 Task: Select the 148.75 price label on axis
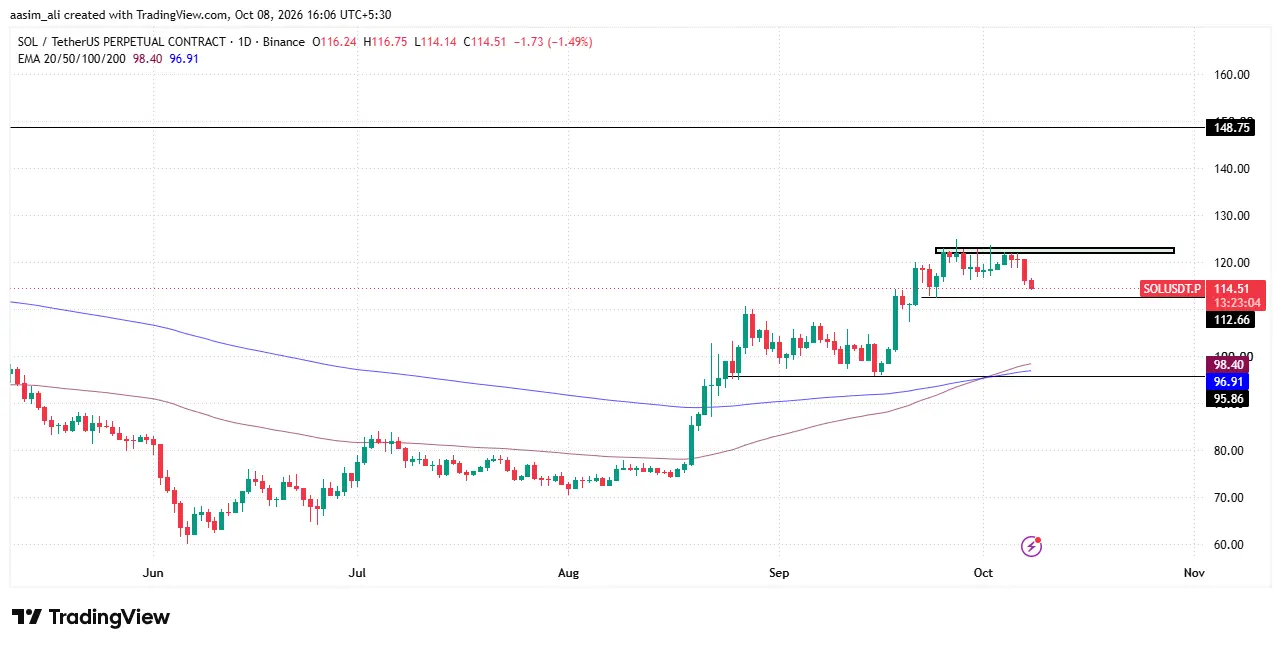coord(1232,128)
